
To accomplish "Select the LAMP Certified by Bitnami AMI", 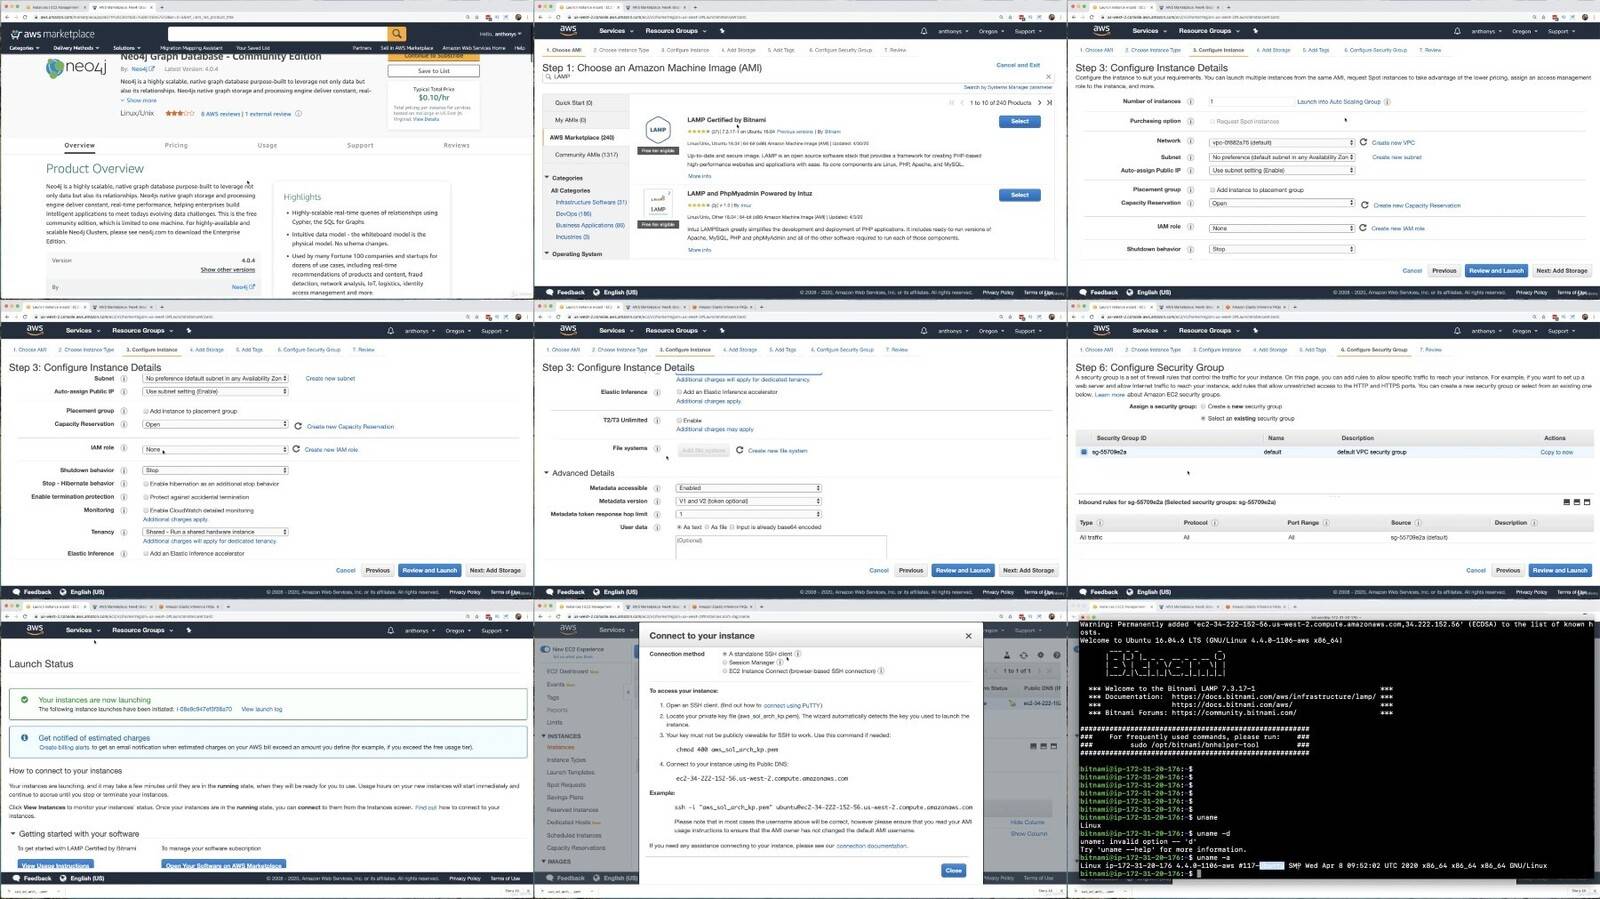I will 1019,121.
